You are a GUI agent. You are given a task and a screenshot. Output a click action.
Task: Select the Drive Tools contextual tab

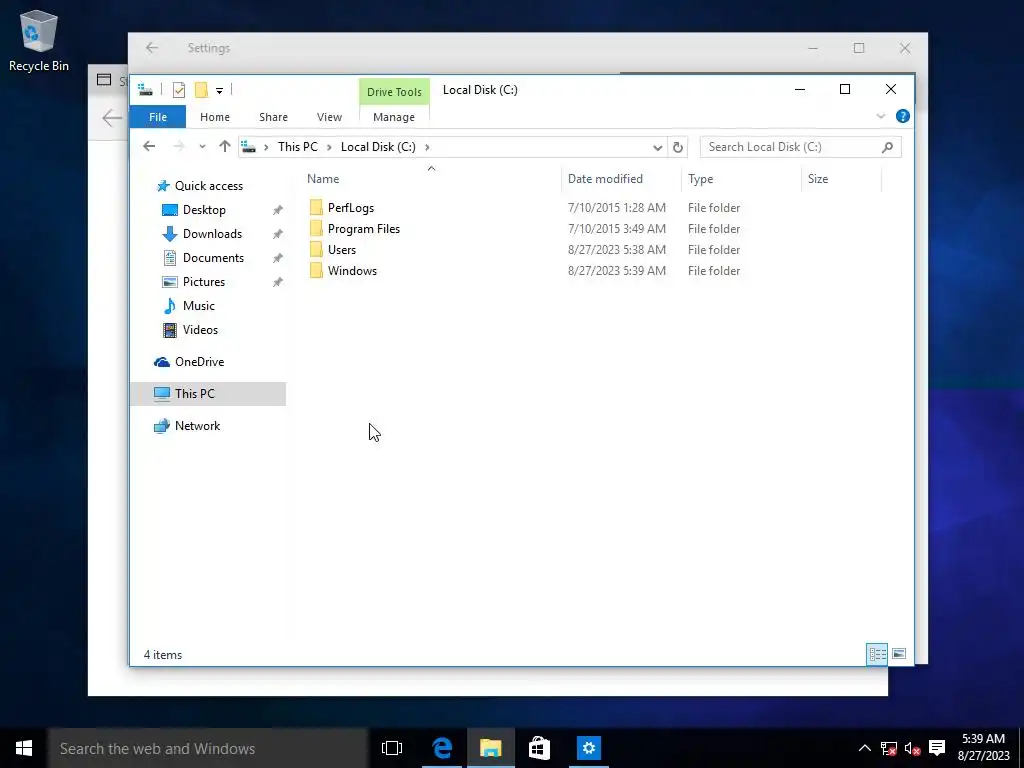point(394,92)
